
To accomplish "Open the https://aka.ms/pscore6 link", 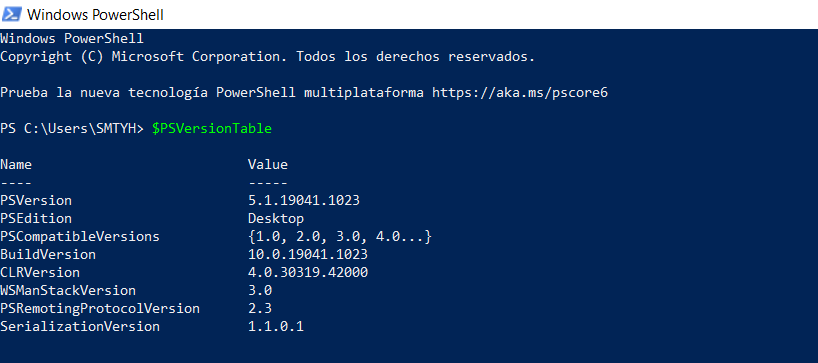I will pyautogui.click(x=520, y=93).
